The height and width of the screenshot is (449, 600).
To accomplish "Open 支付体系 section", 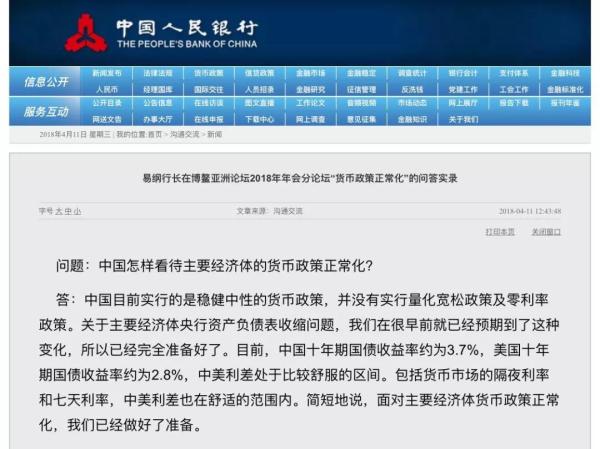I will (514, 73).
